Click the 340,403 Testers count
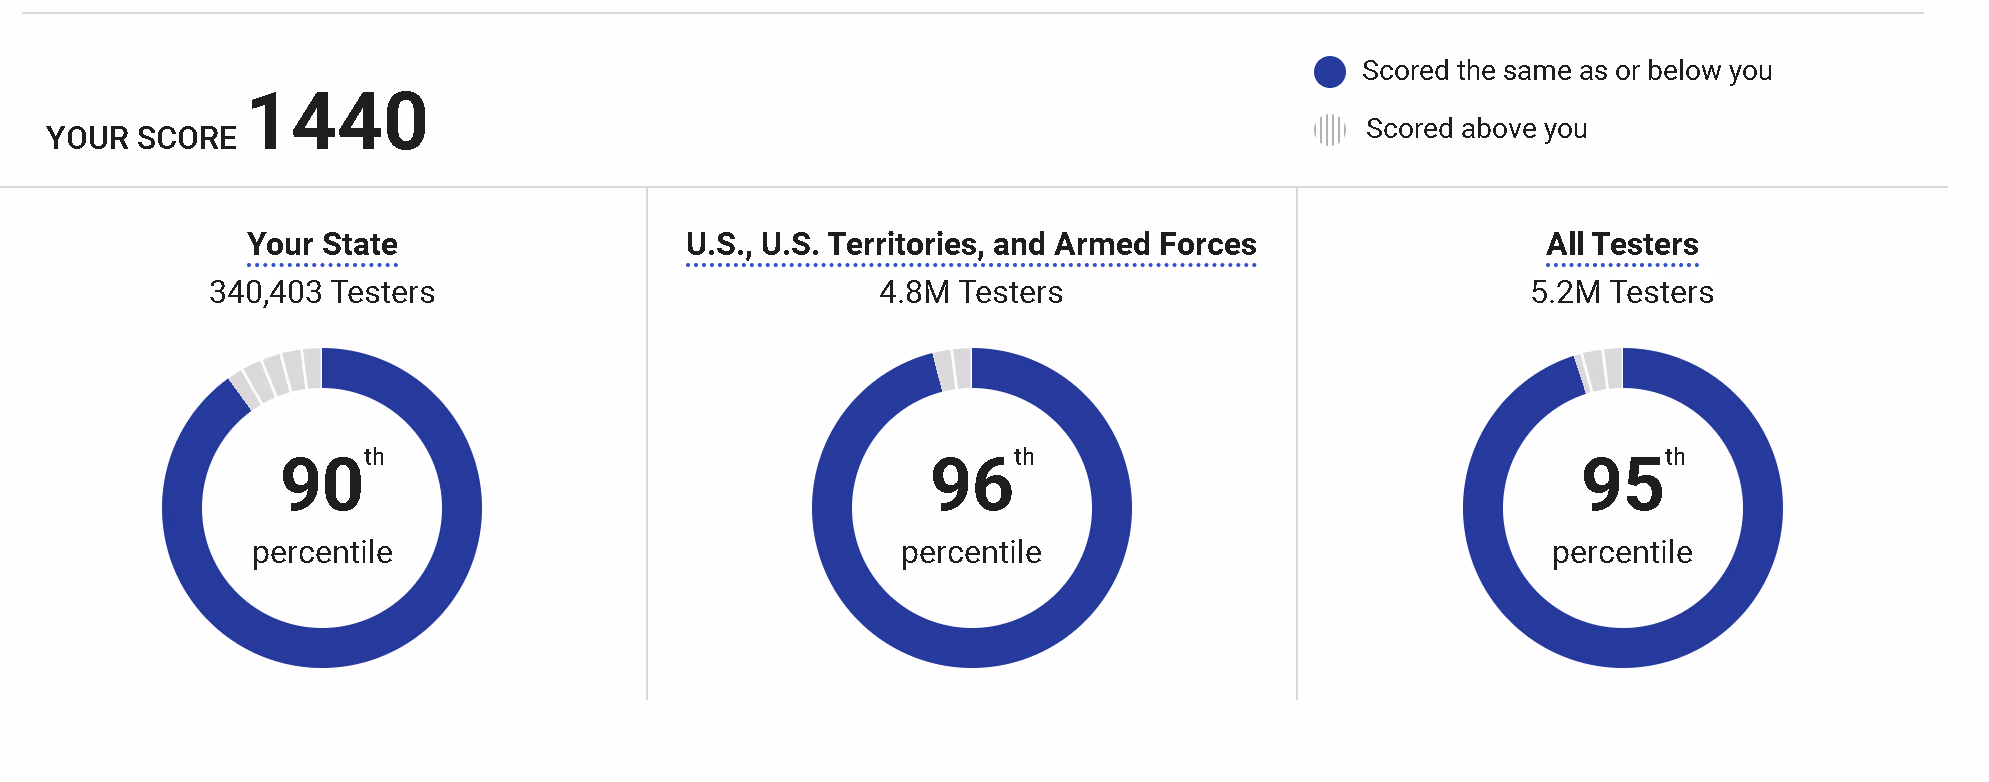1989x782 pixels. (x=322, y=292)
